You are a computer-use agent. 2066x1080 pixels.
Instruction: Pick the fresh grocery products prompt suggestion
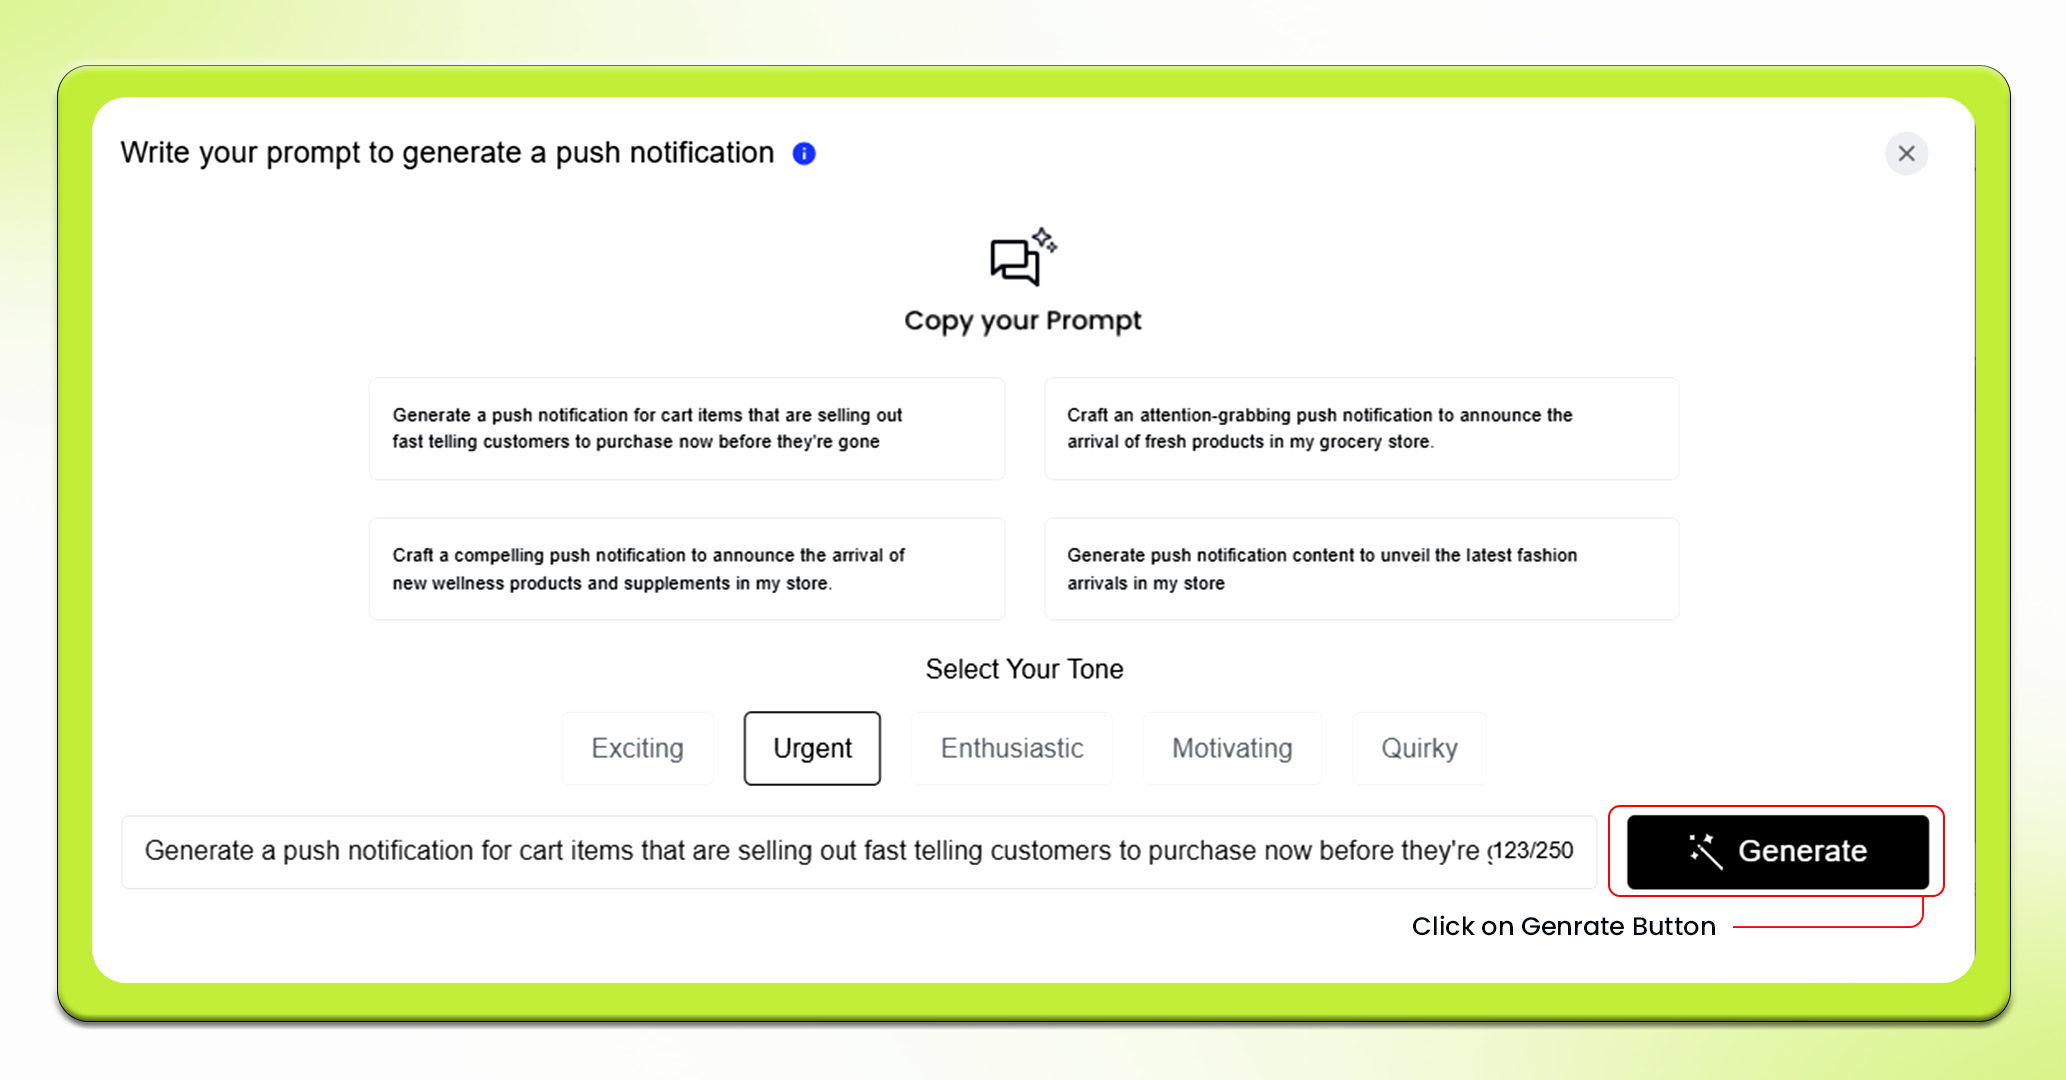(x=1361, y=428)
